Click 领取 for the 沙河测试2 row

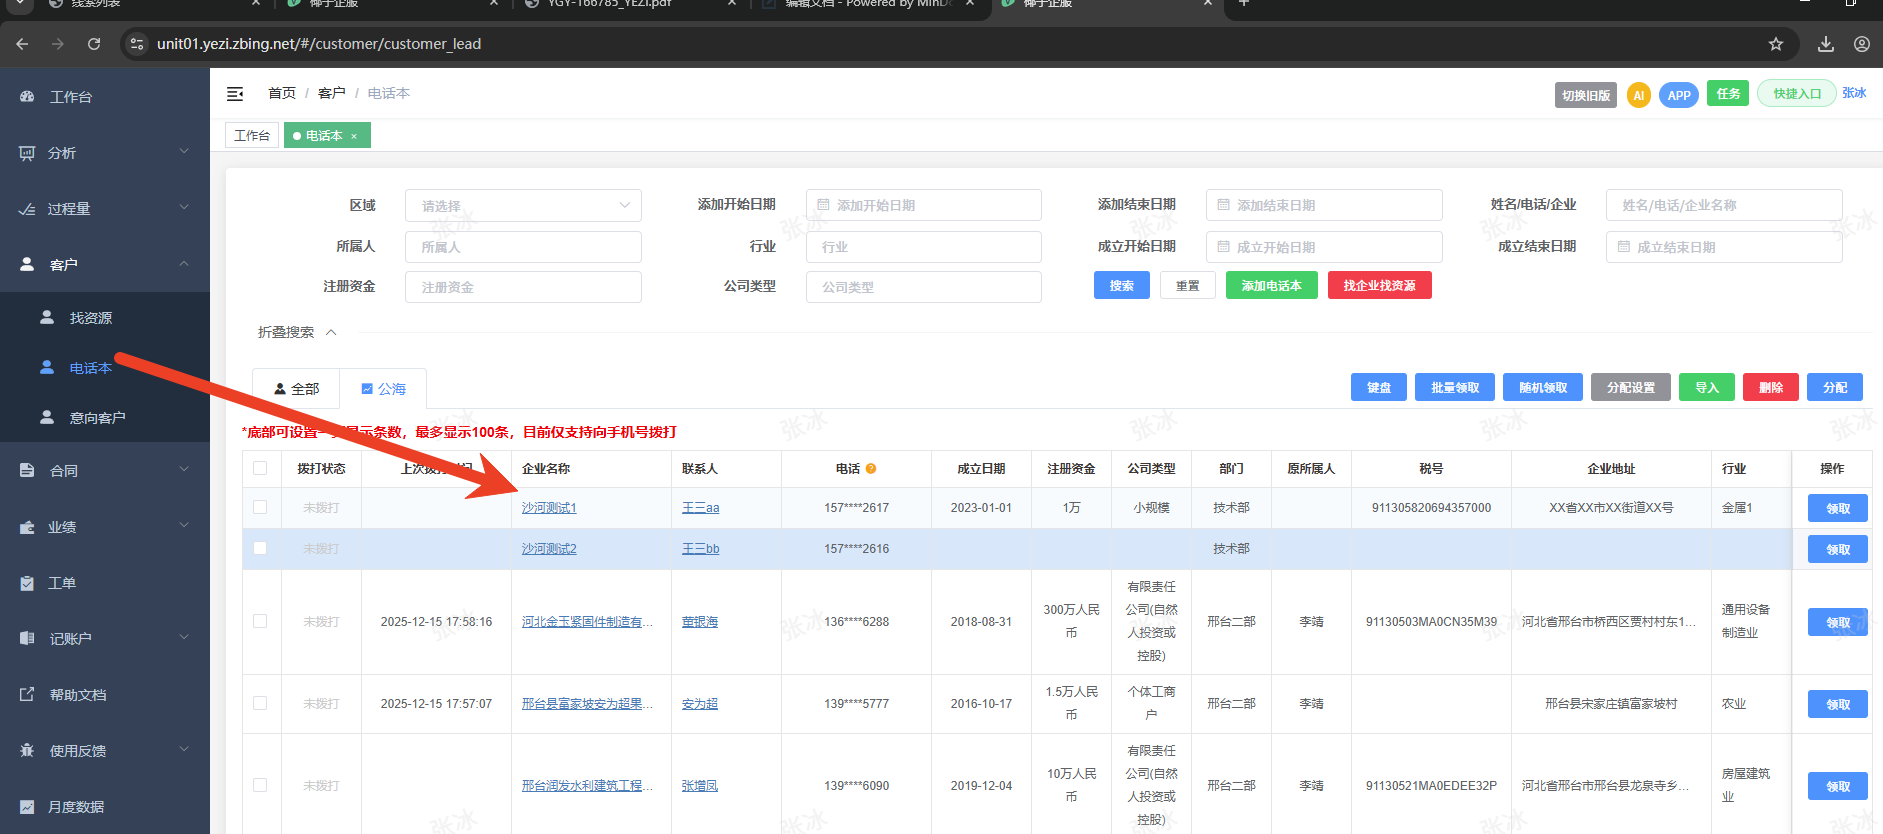click(1838, 549)
